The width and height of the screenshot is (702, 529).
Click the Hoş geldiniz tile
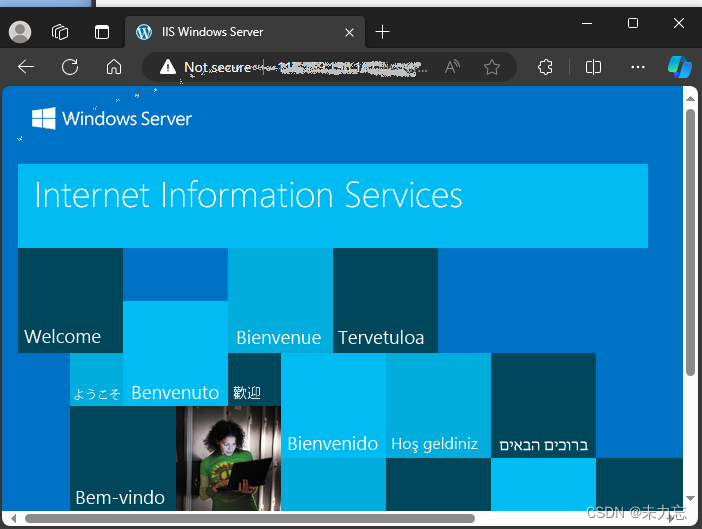coord(438,405)
